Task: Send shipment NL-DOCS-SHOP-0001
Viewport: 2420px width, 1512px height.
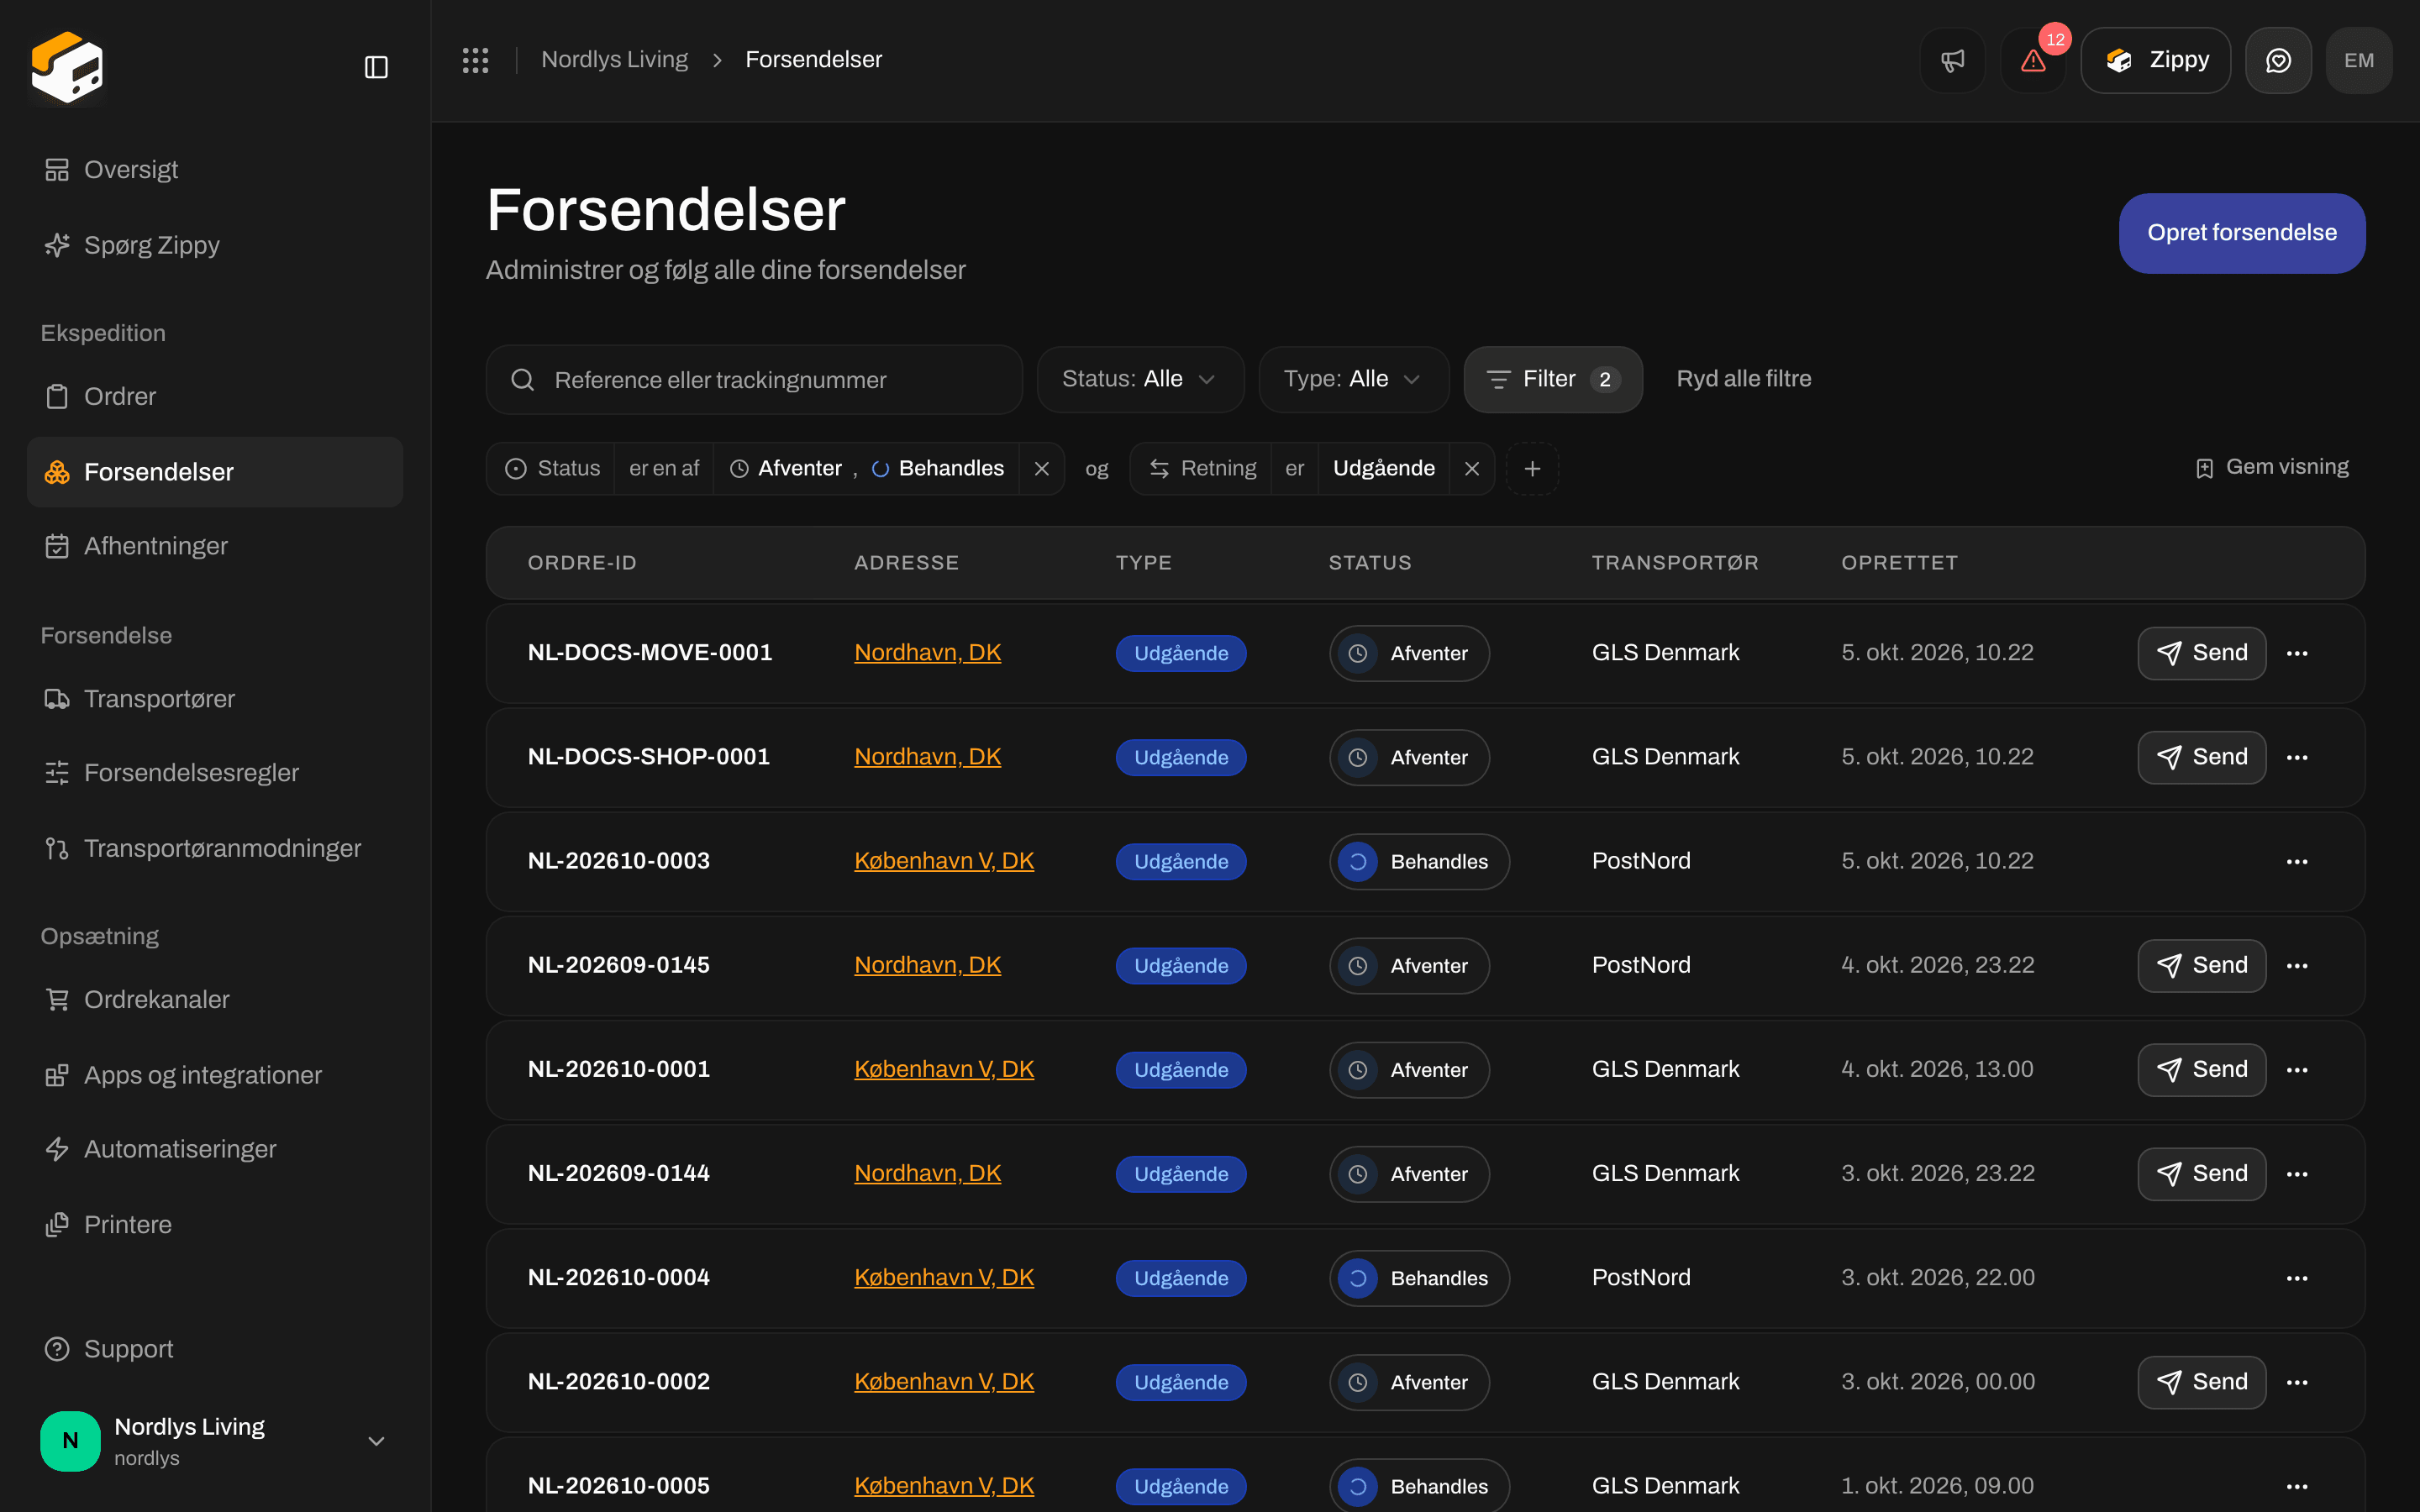Action: pos(2201,757)
